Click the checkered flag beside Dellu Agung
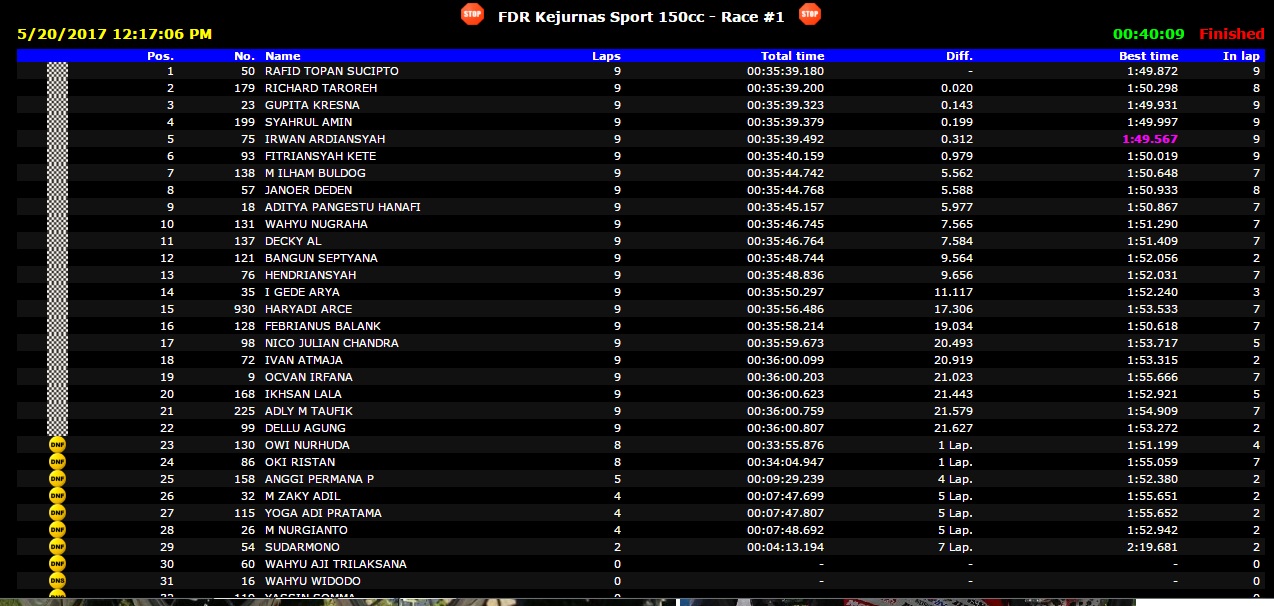The image size is (1274, 606). pos(57,428)
